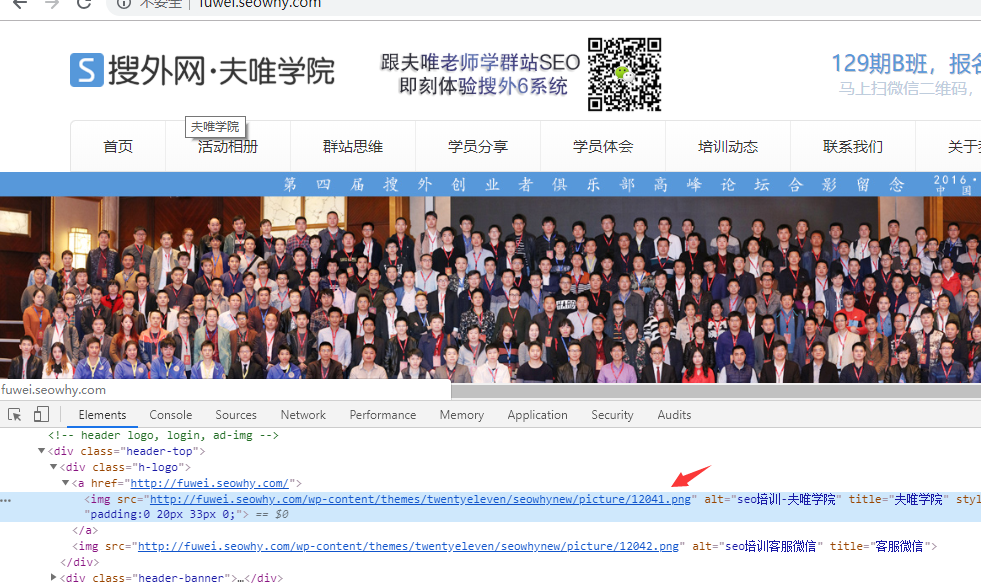Toggle the device toolbar icon in DevTools

(41, 415)
